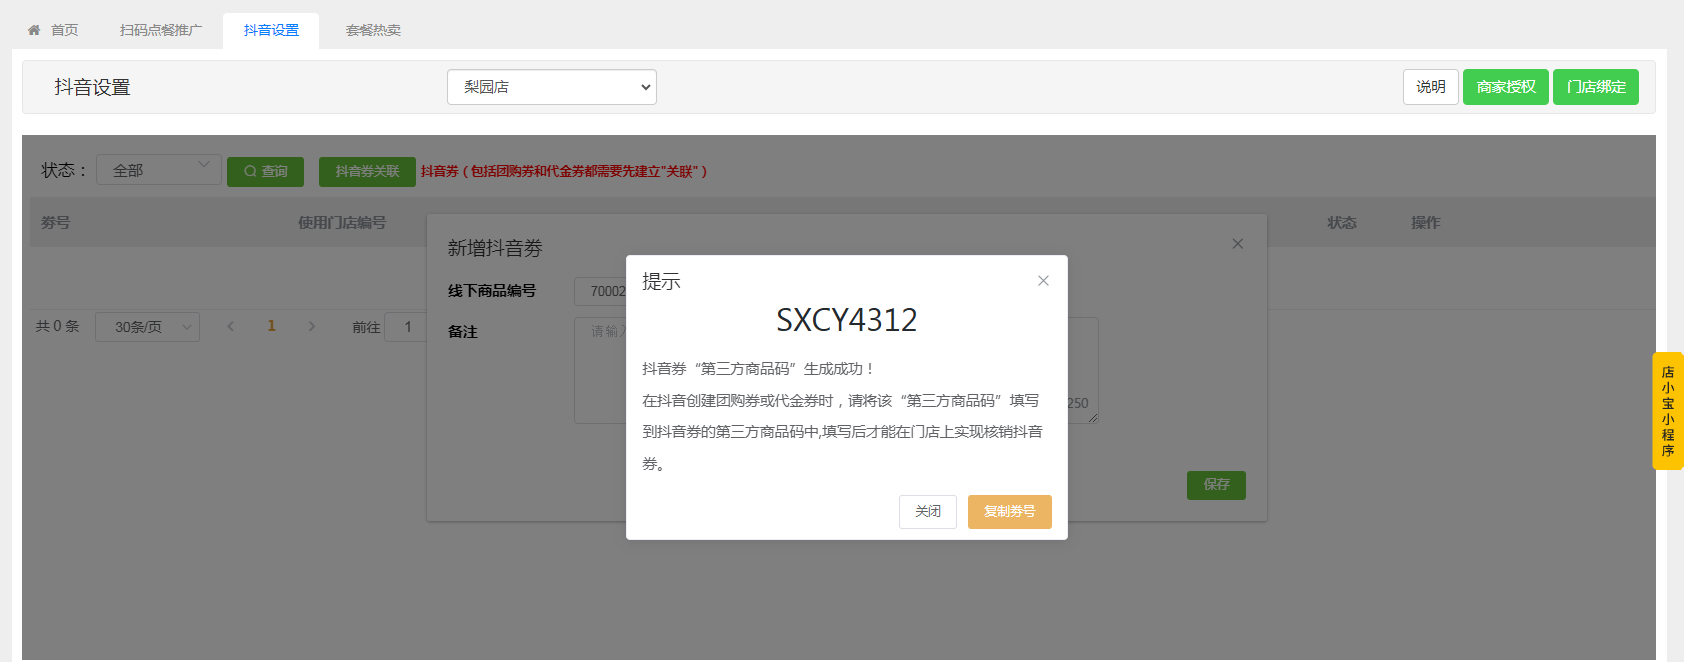The height and width of the screenshot is (662, 1684).
Task: Click the 复制券号 button
Action: [x=1010, y=512]
